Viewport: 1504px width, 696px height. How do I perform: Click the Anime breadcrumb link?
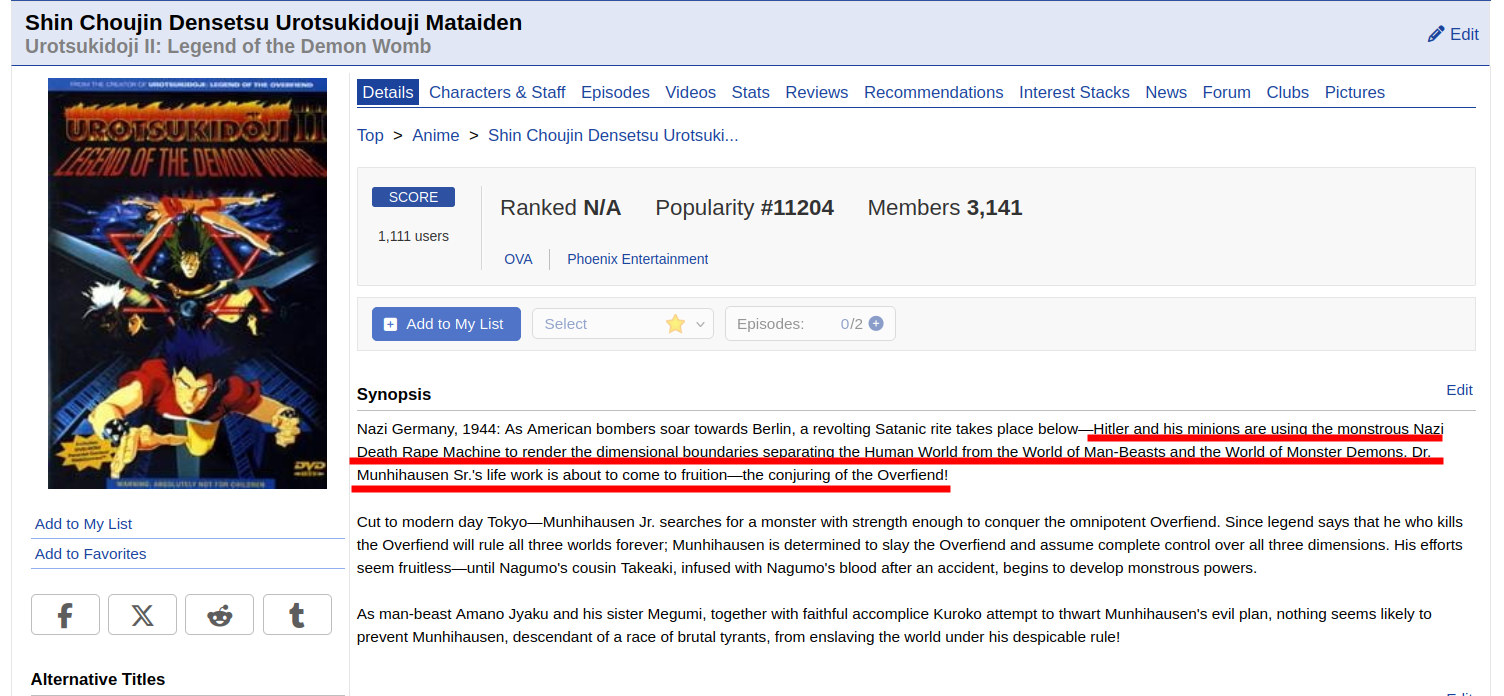point(436,135)
